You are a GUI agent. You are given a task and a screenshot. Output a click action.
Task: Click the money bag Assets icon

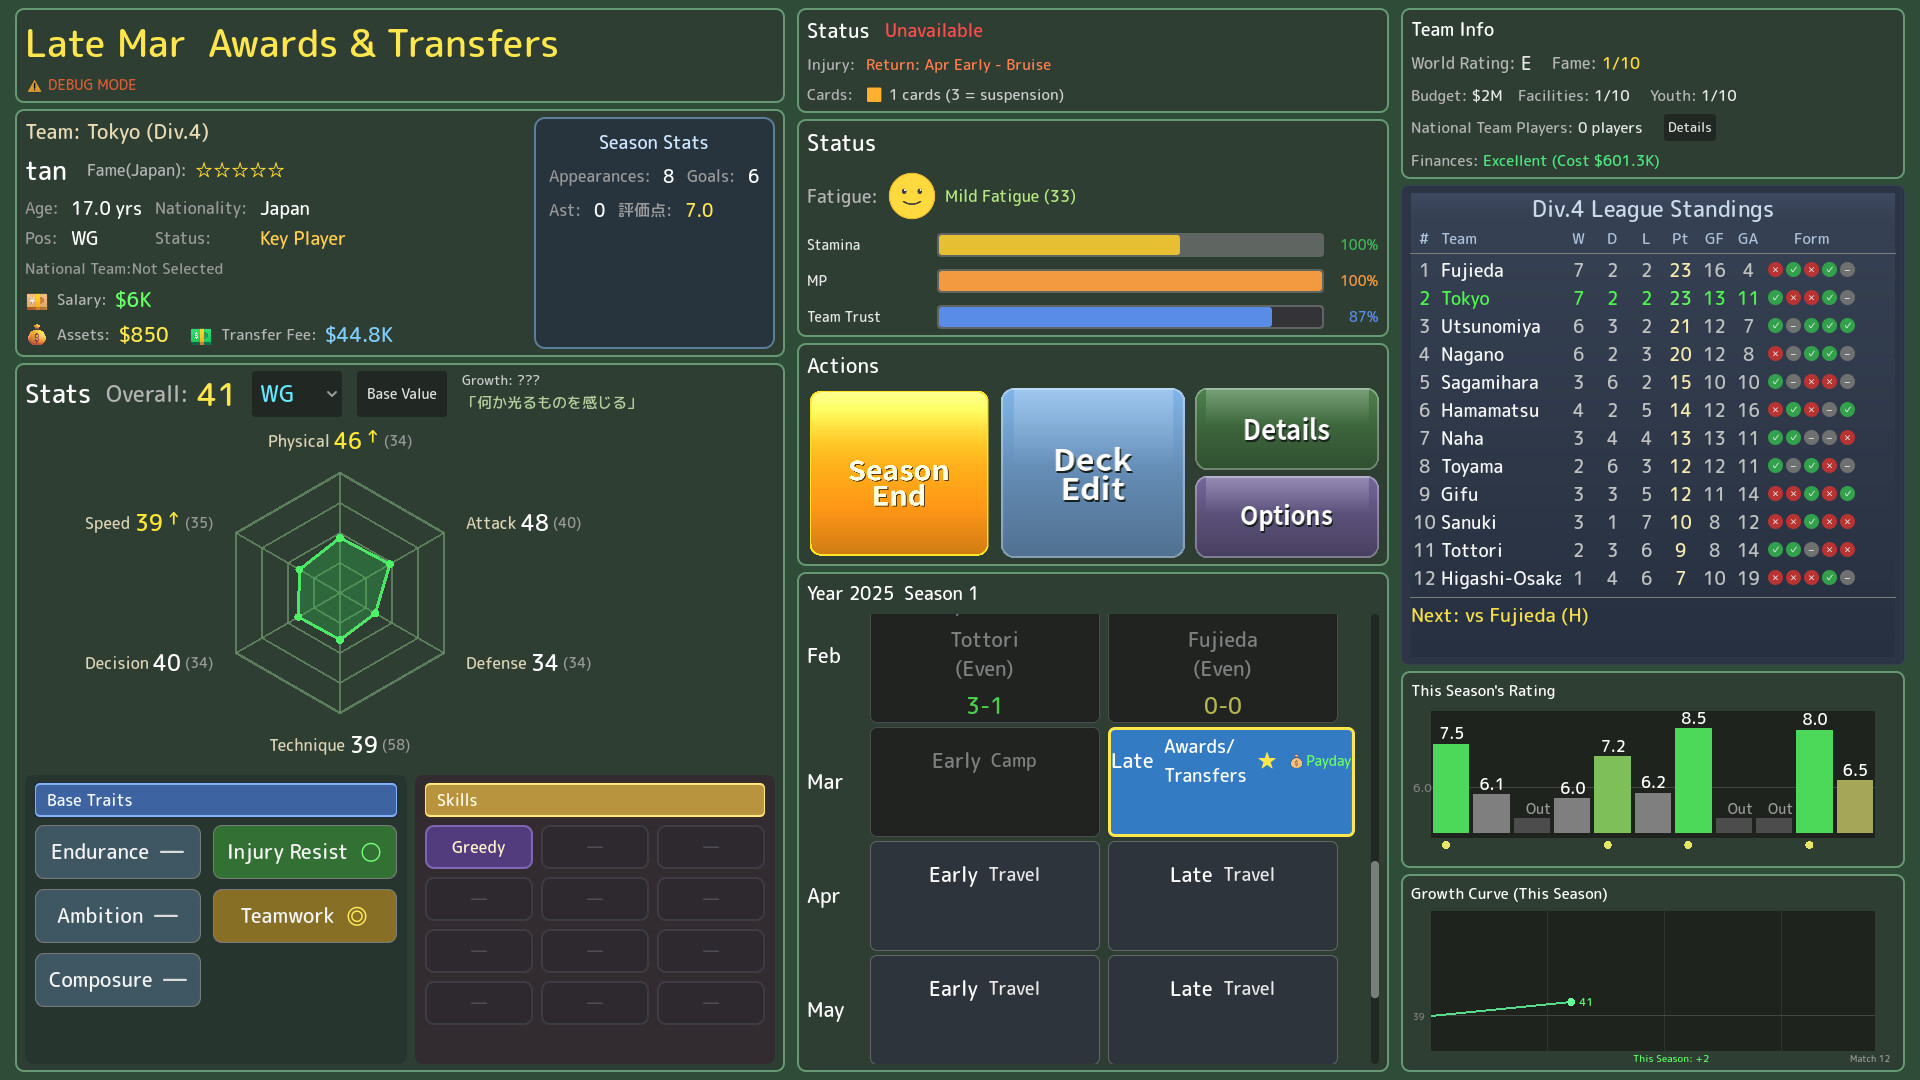point(36,335)
